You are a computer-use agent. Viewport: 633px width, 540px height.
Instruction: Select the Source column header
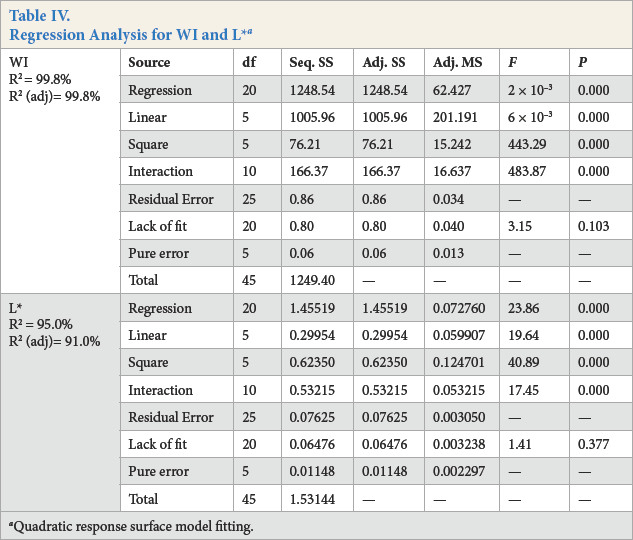[x=149, y=63]
